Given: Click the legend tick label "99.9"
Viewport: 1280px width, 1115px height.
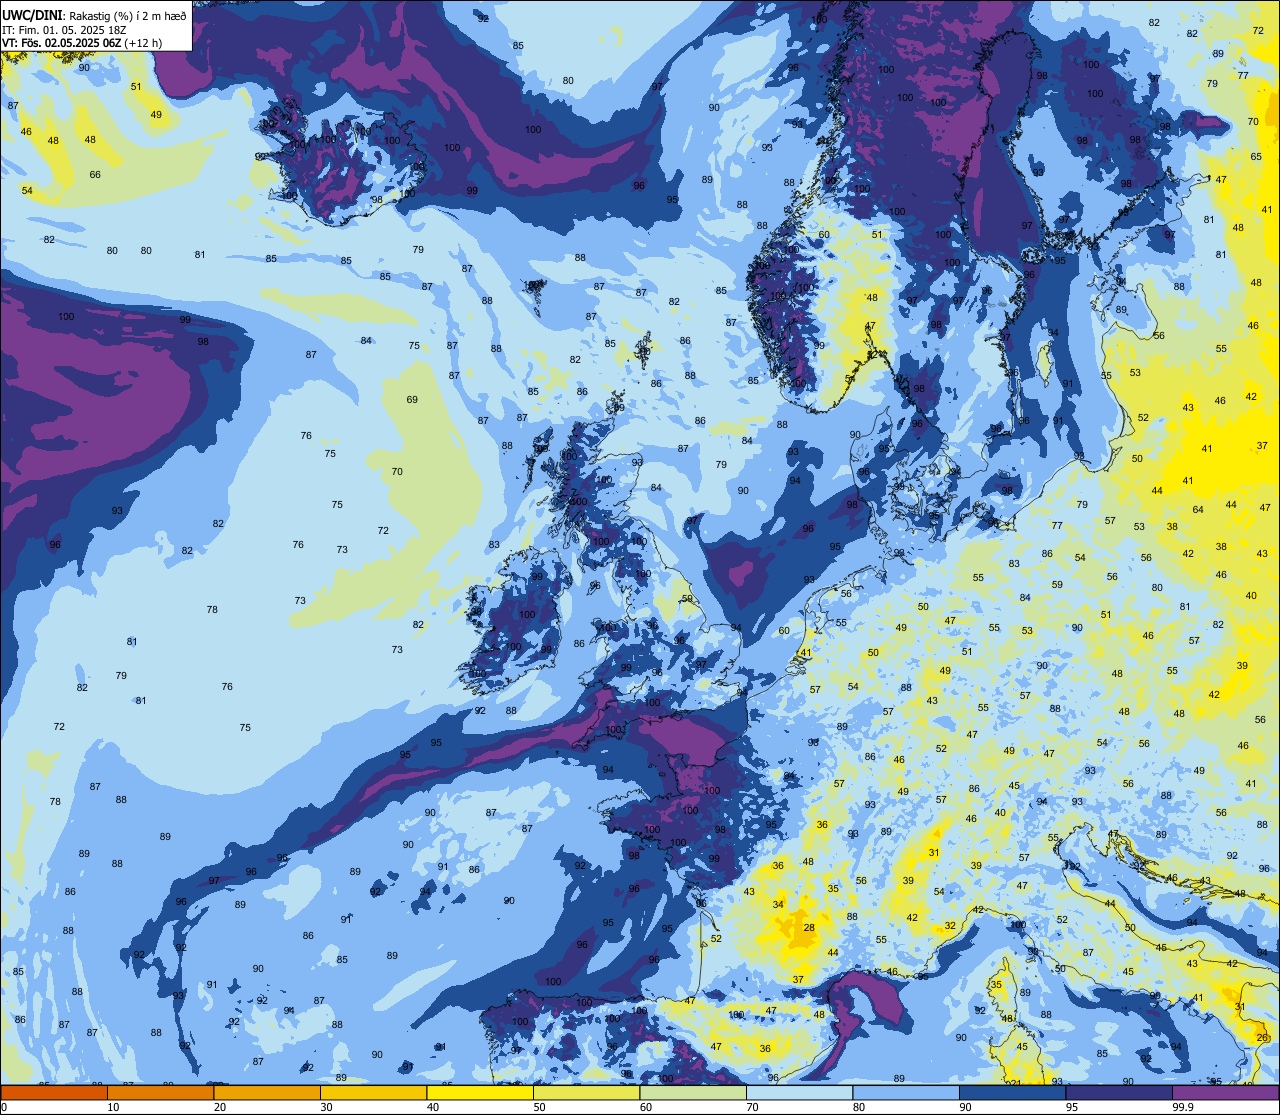Looking at the screenshot, I should click(1183, 1107).
